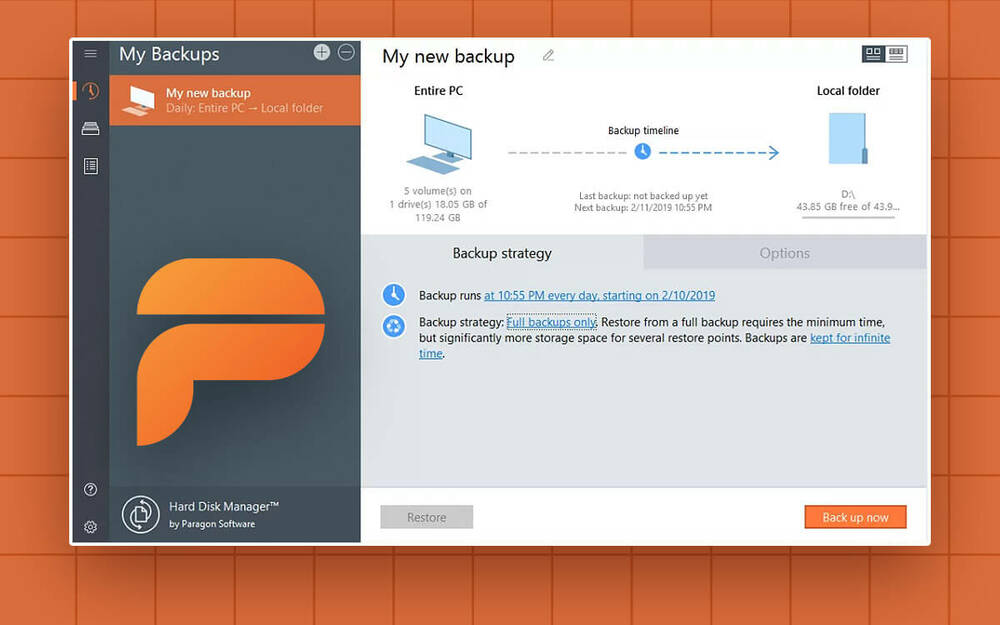Open the disk drives sidebar icon
The image size is (1000, 625).
pos(91,128)
